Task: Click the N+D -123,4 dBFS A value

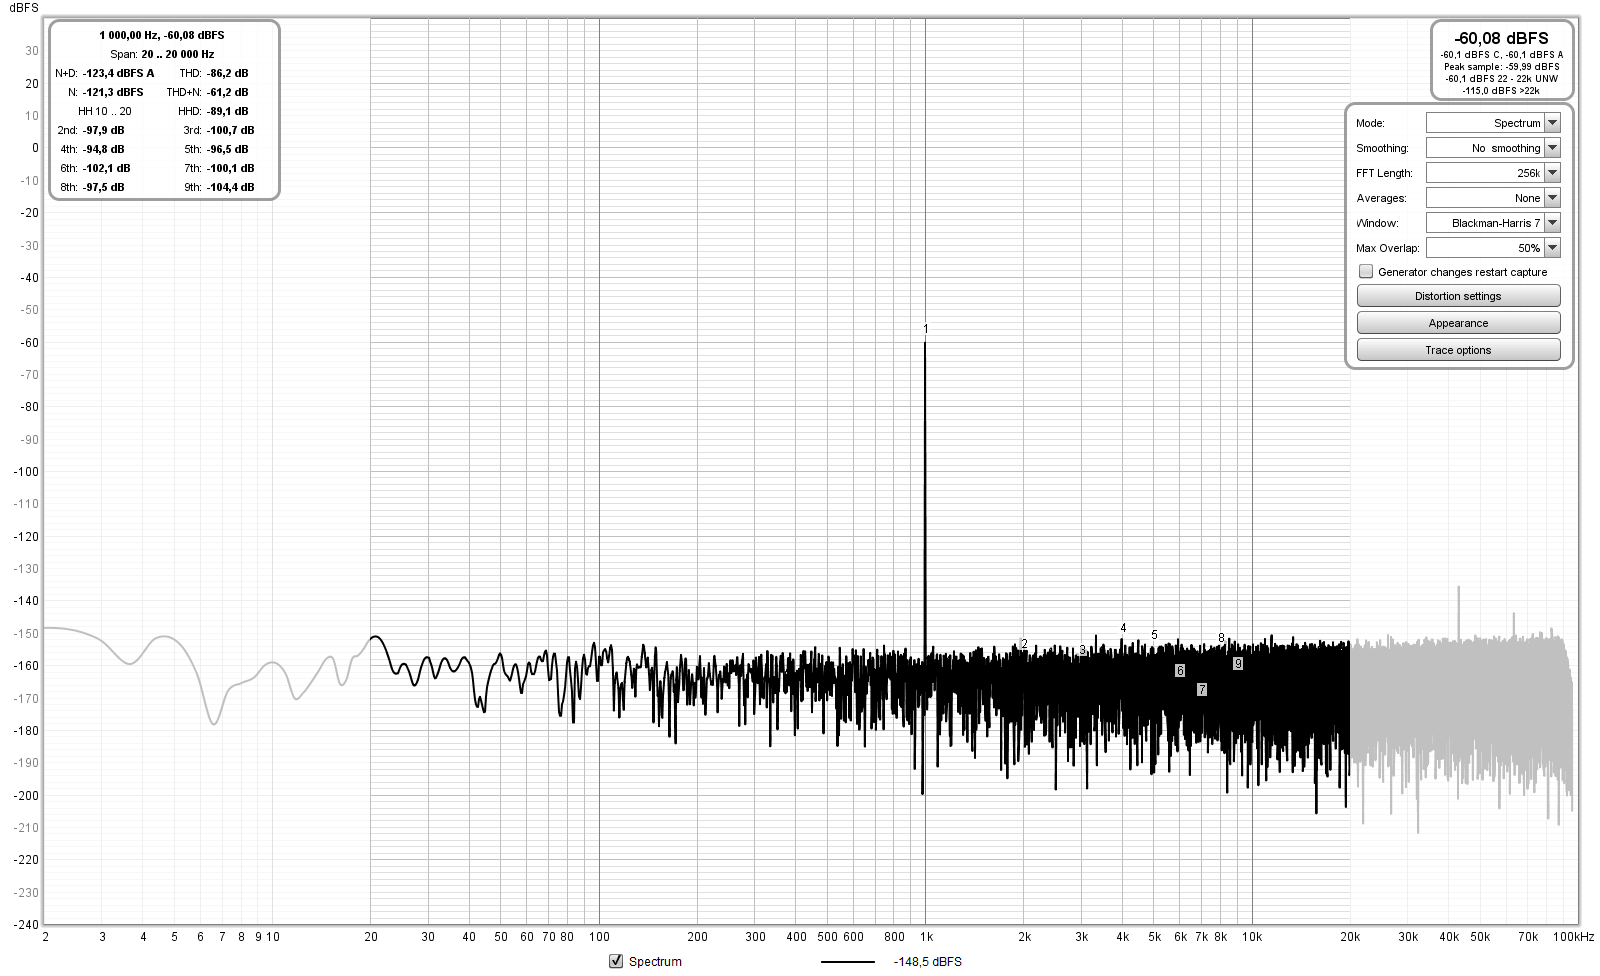Action: tap(118, 73)
